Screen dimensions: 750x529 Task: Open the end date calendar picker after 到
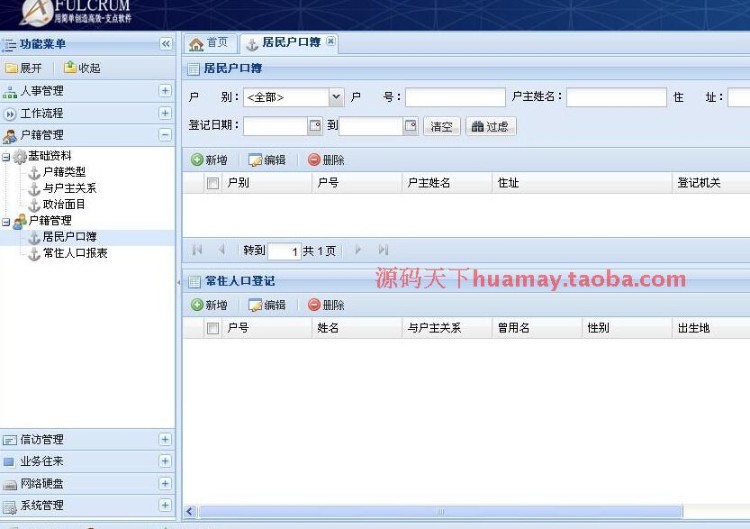(x=410, y=126)
